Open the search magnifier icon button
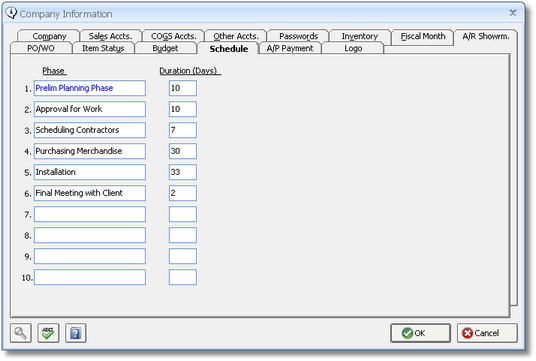536x361 pixels. click(x=21, y=333)
